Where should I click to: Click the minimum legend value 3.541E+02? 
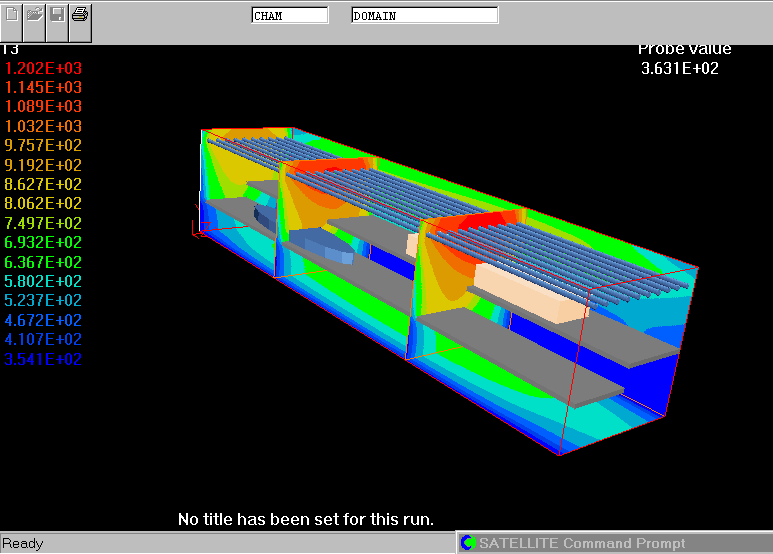point(44,359)
